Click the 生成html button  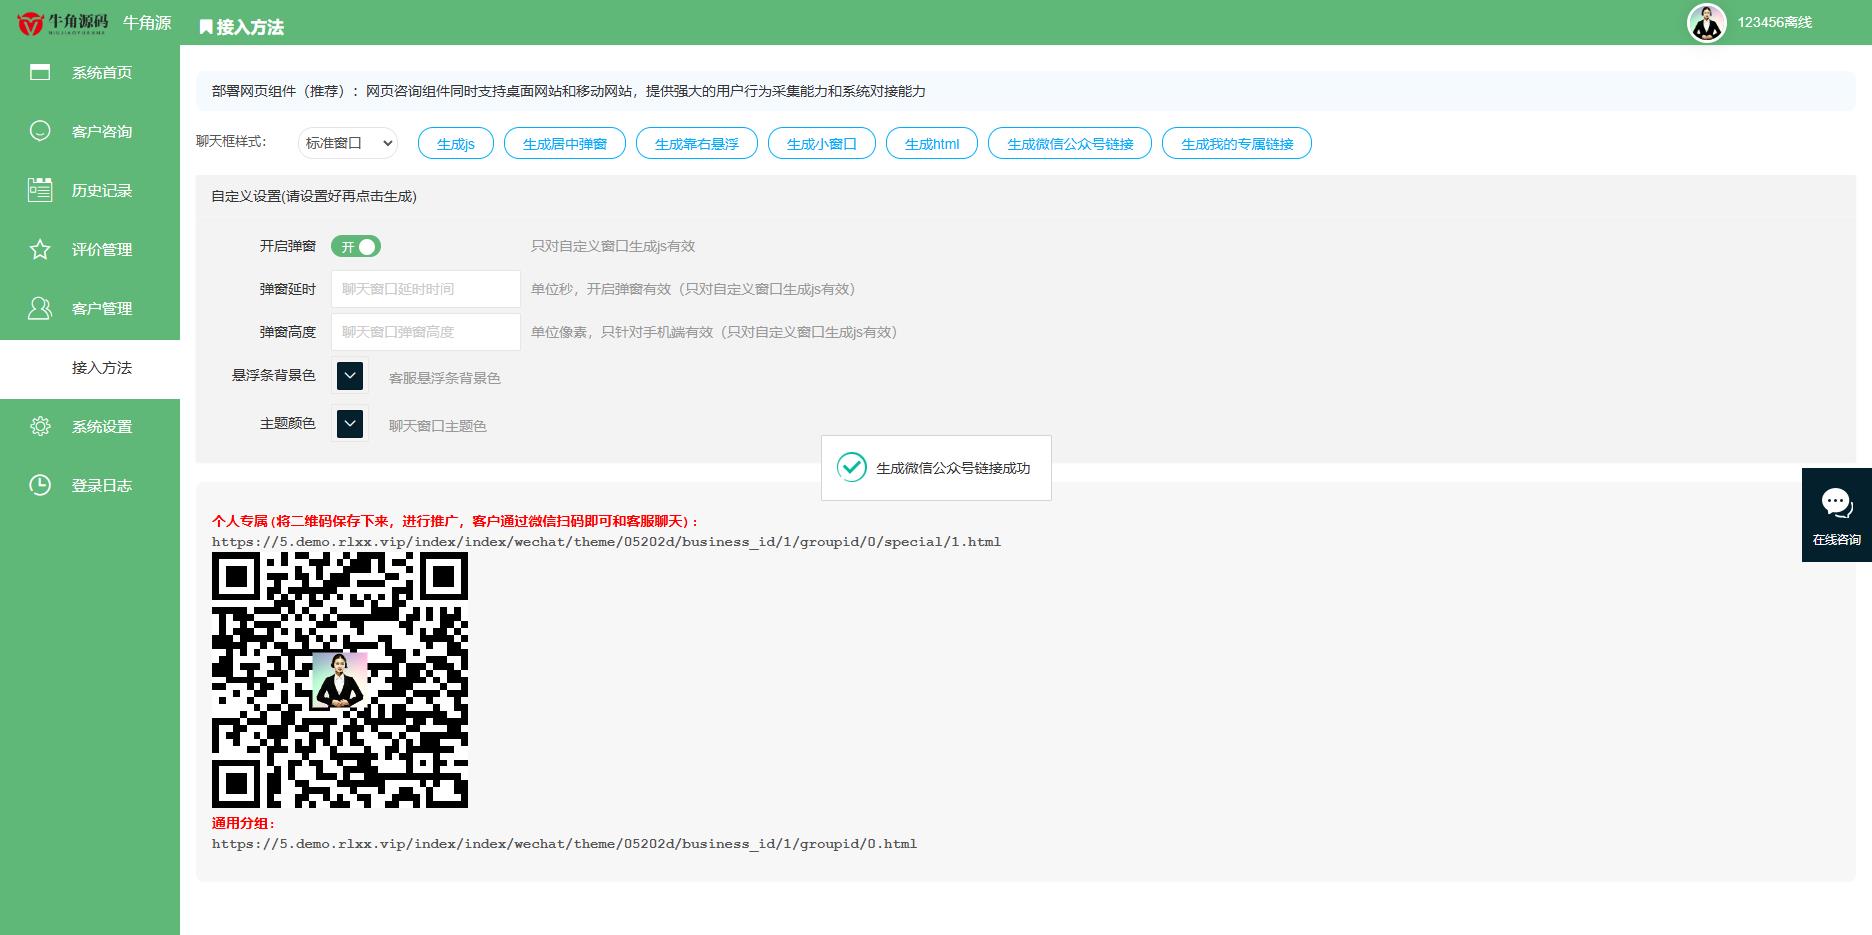coord(932,143)
